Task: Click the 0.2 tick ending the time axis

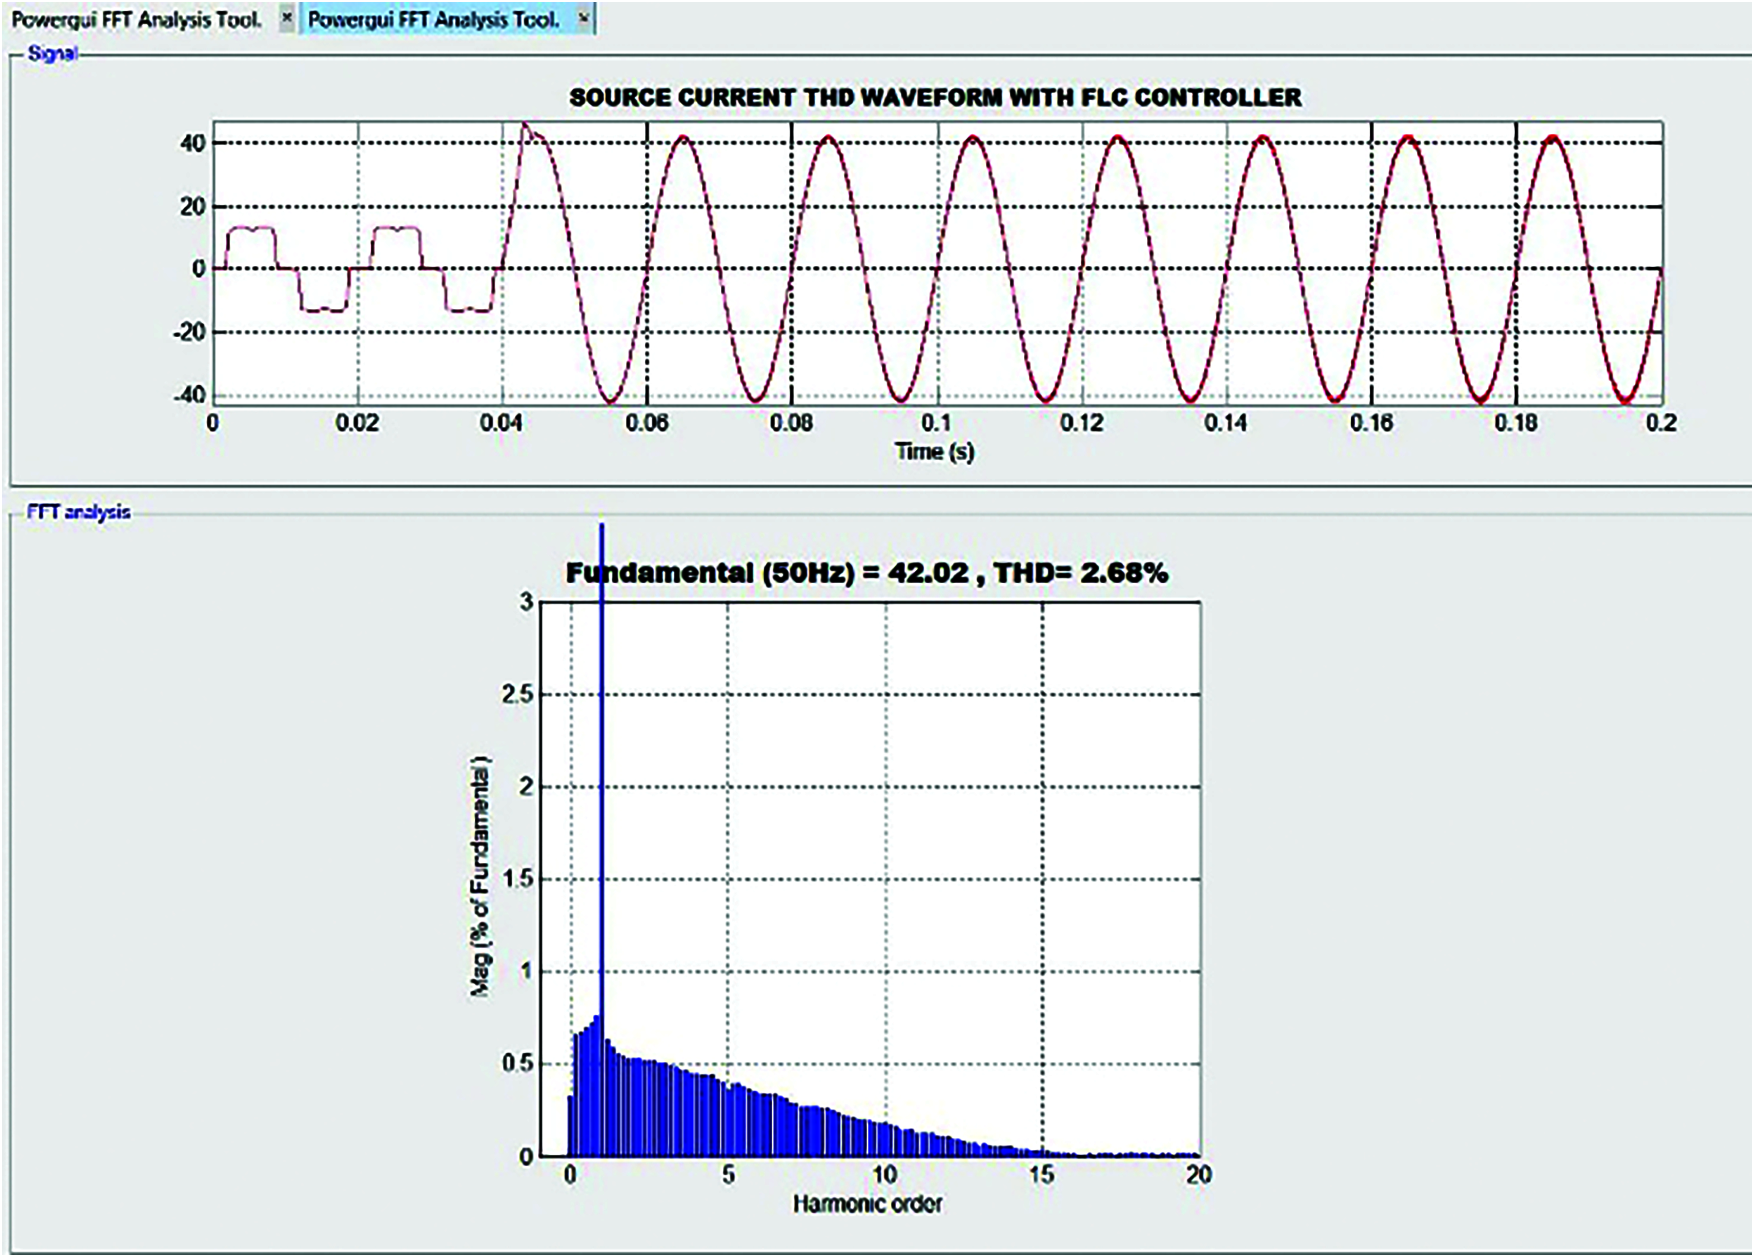Action: [x=1660, y=423]
